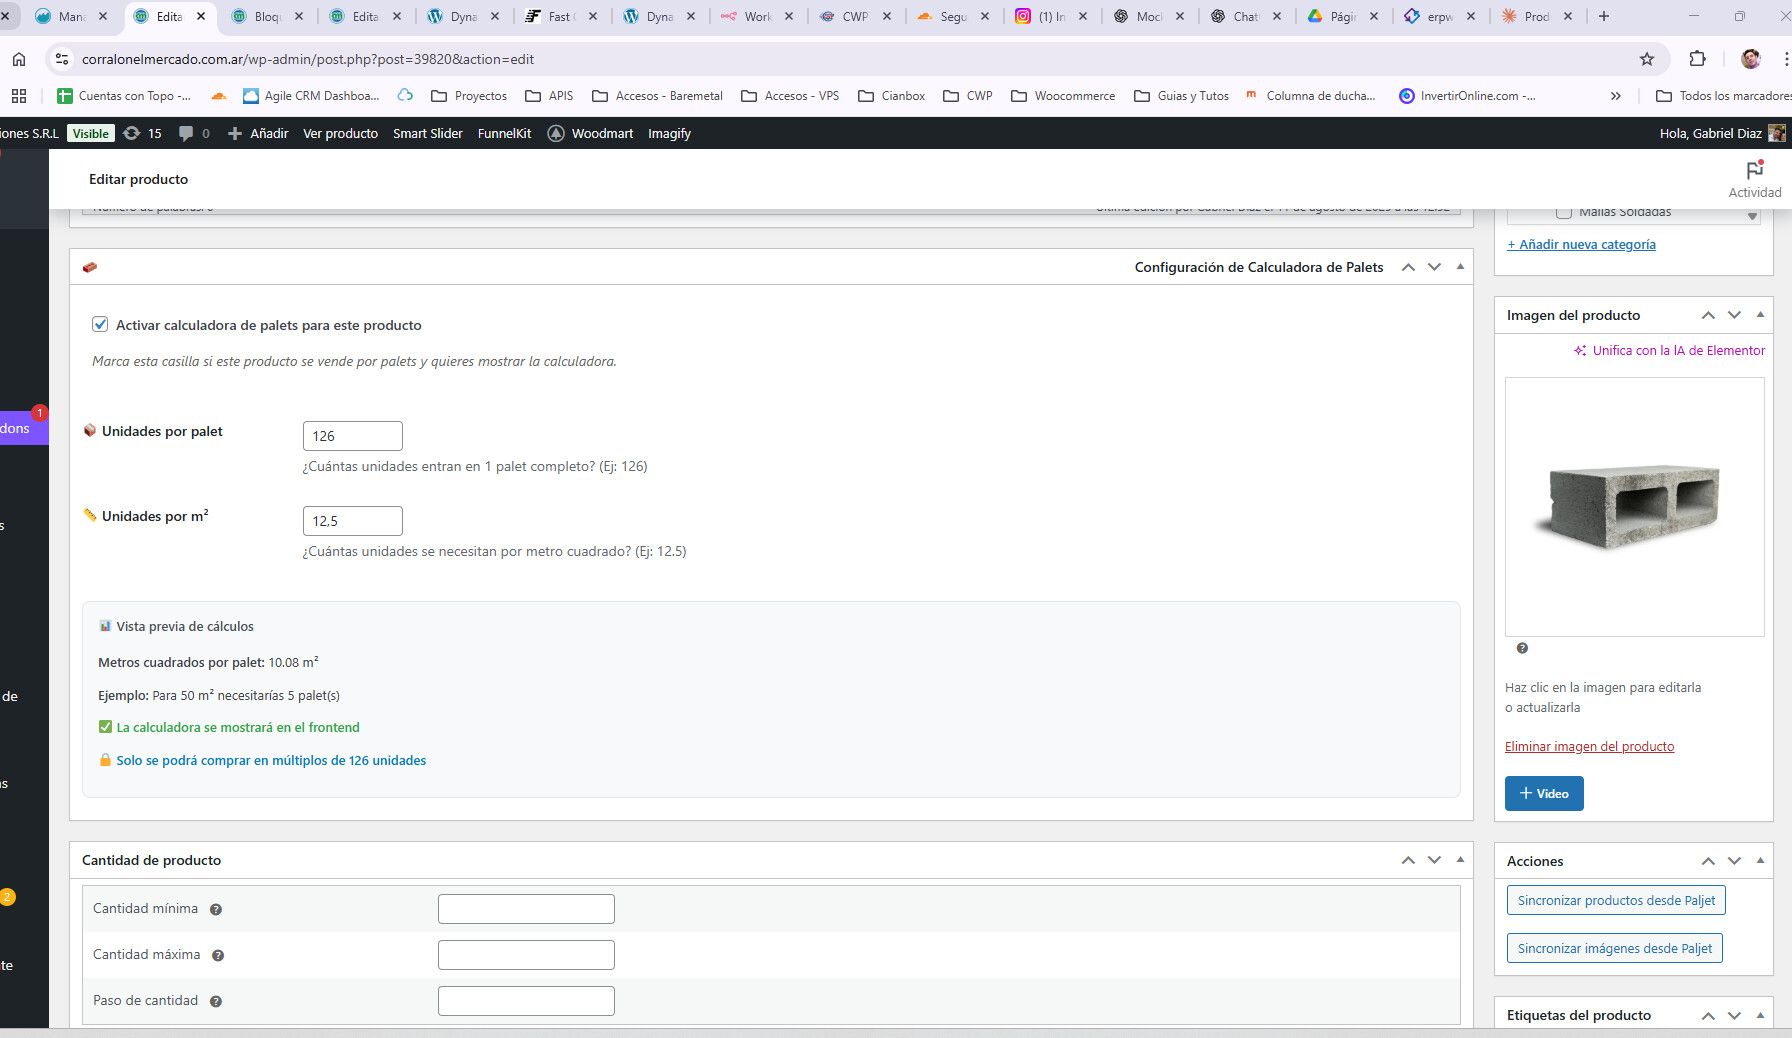Open the FunnelKit admin bar menu
Screen dimensions: 1792x1038
pyautogui.click(x=504, y=133)
